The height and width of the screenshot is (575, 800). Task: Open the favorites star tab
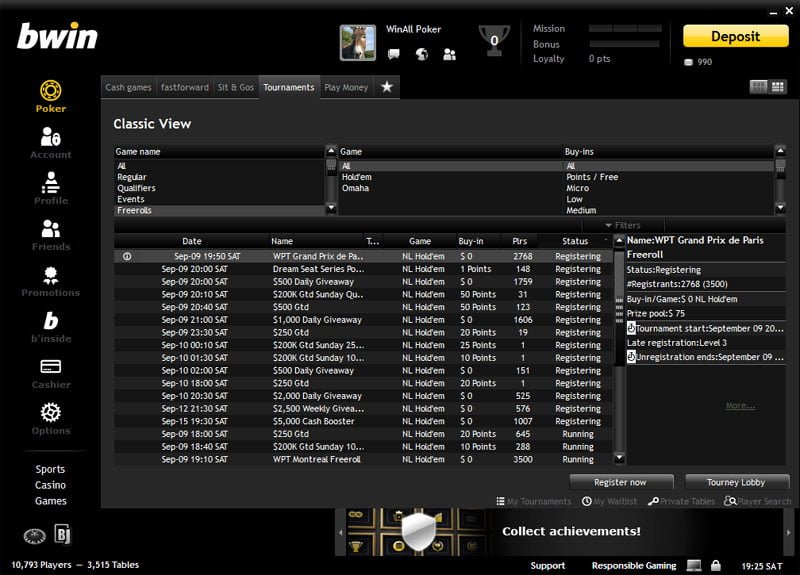pos(387,87)
